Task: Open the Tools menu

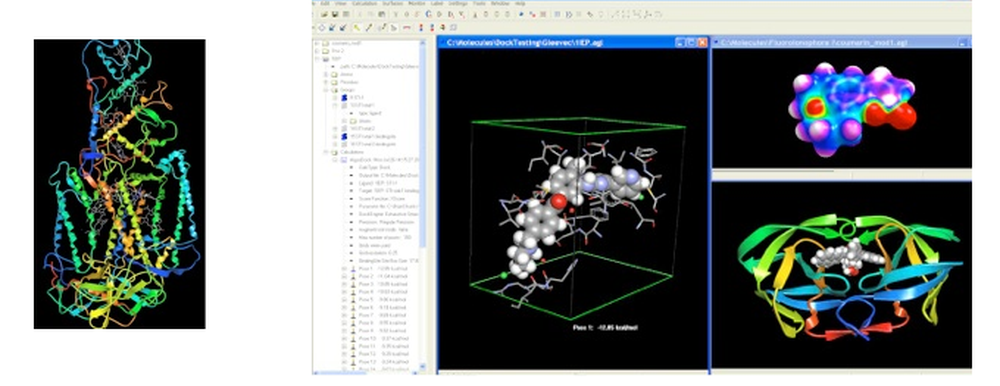Action: coord(478,4)
